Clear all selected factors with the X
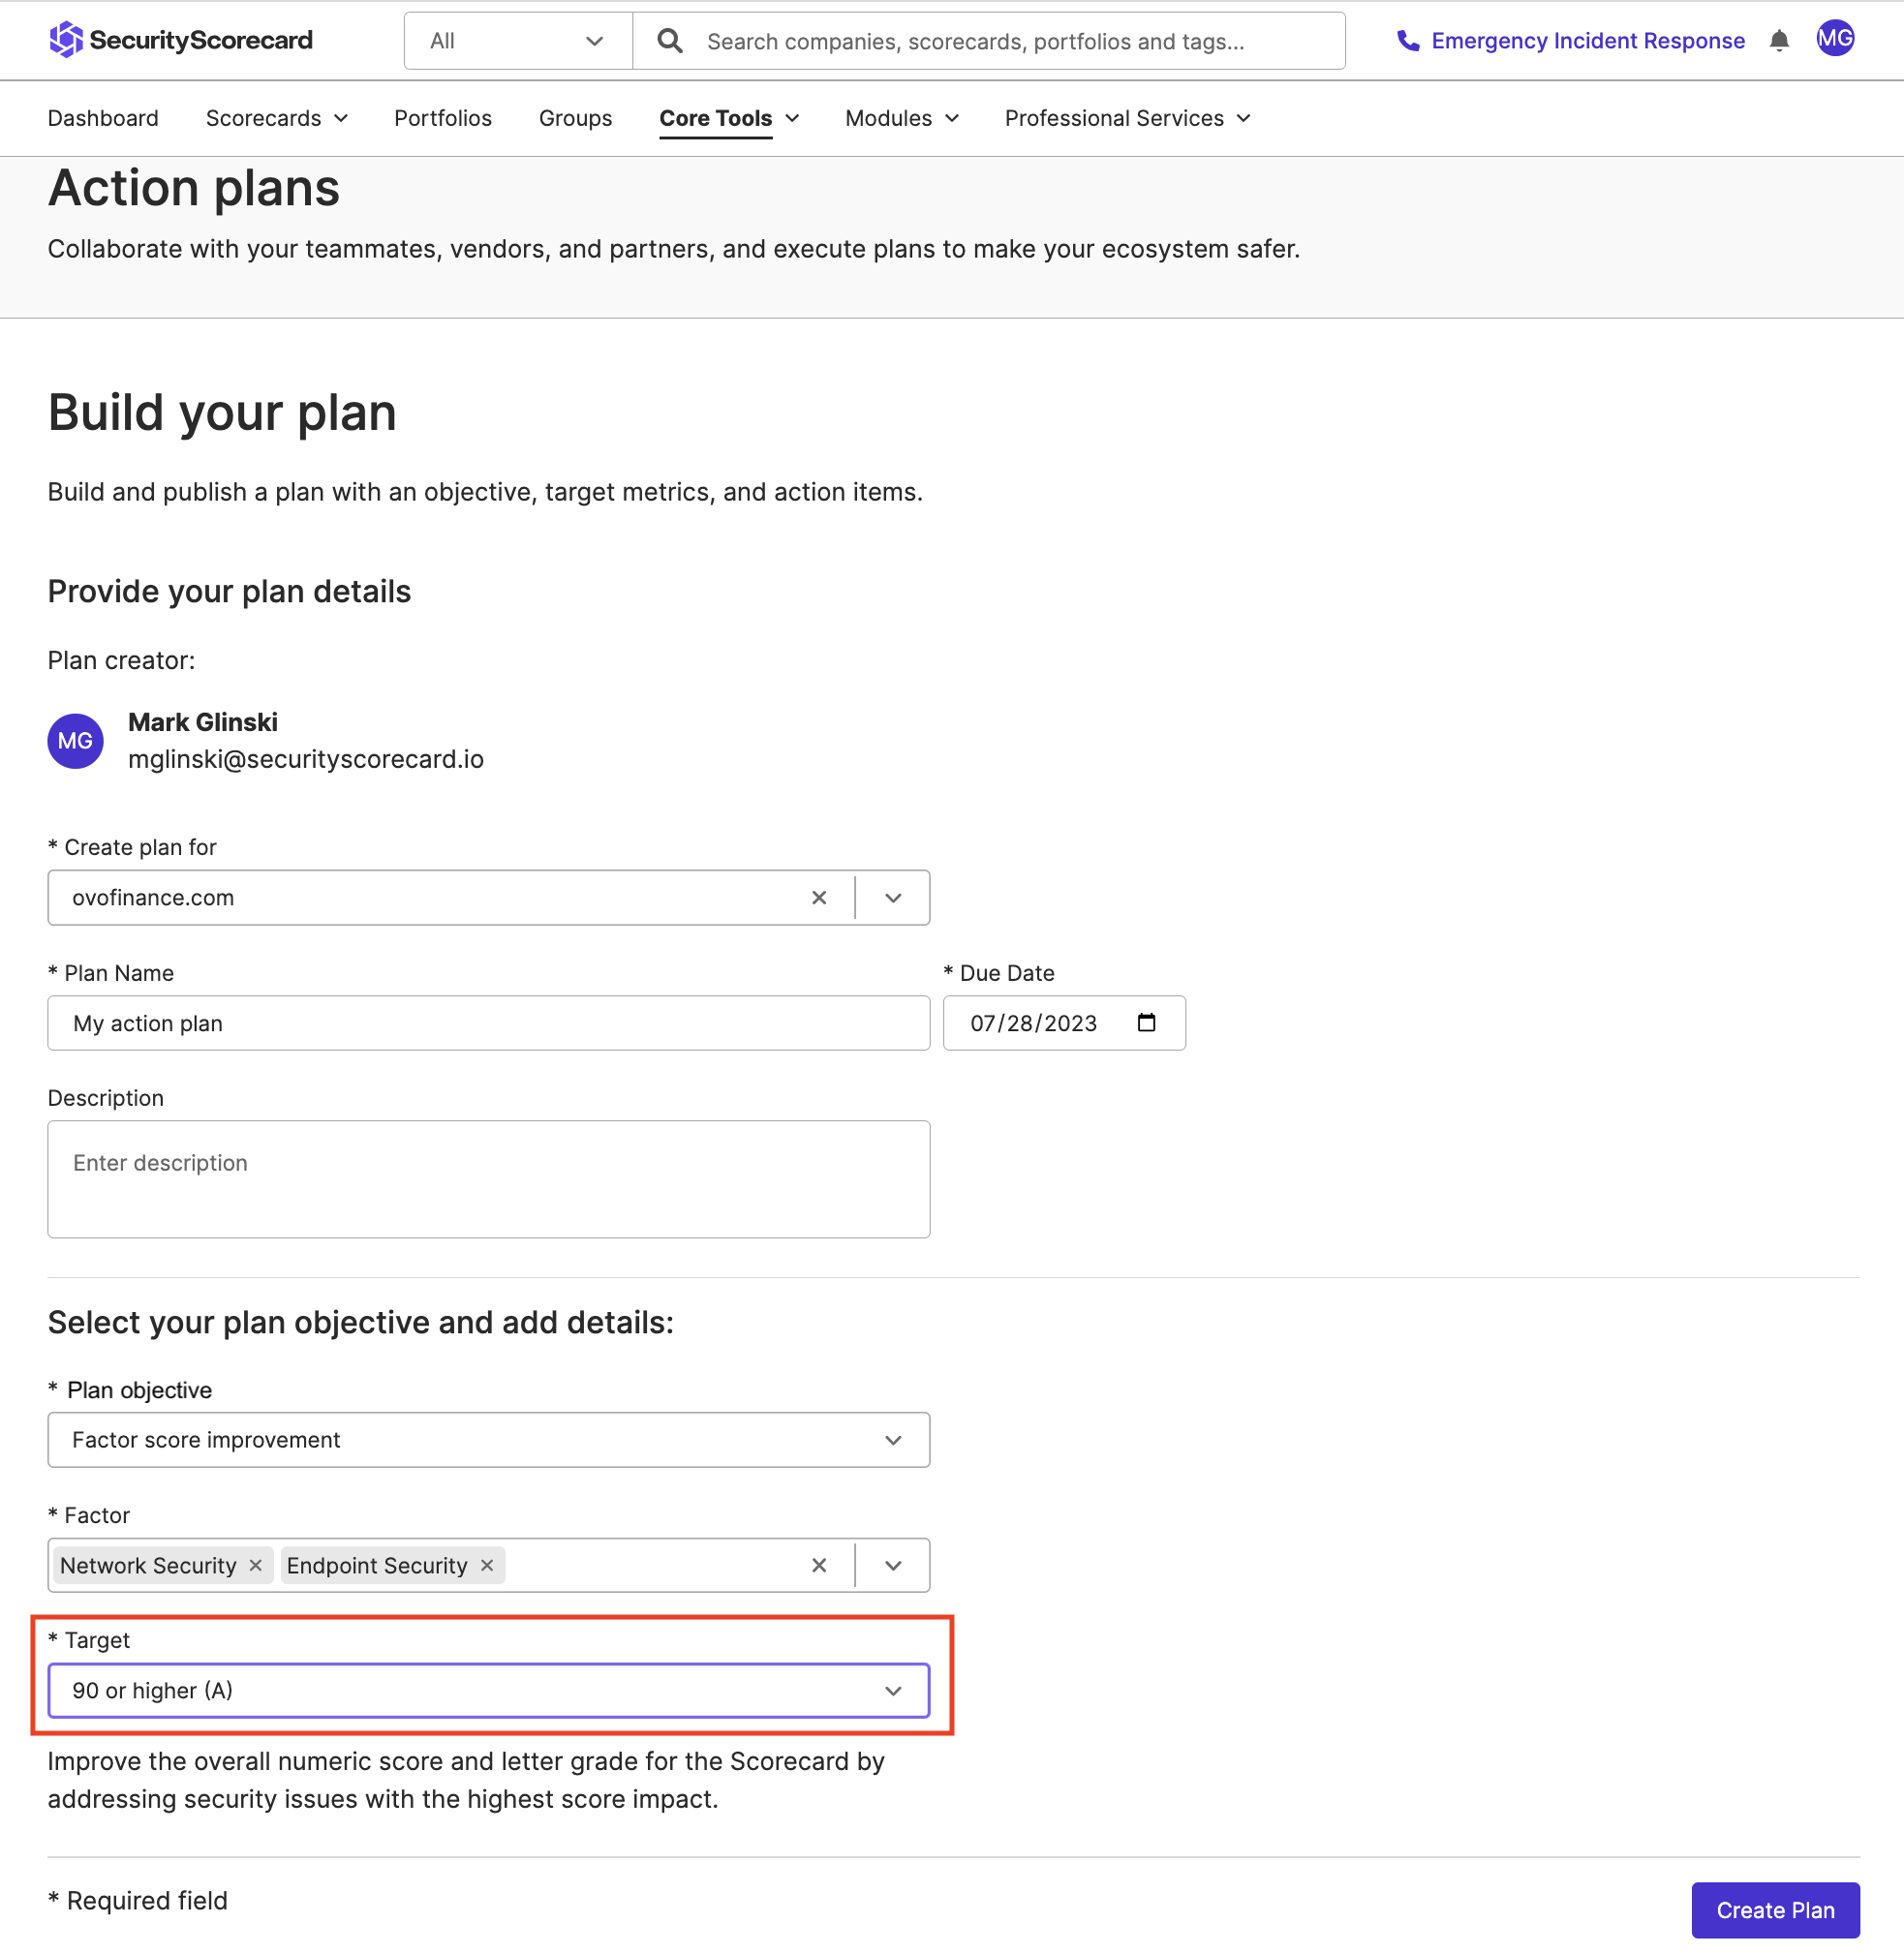Viewport: 1904px width, 1954px height. tap(819, 1565)
